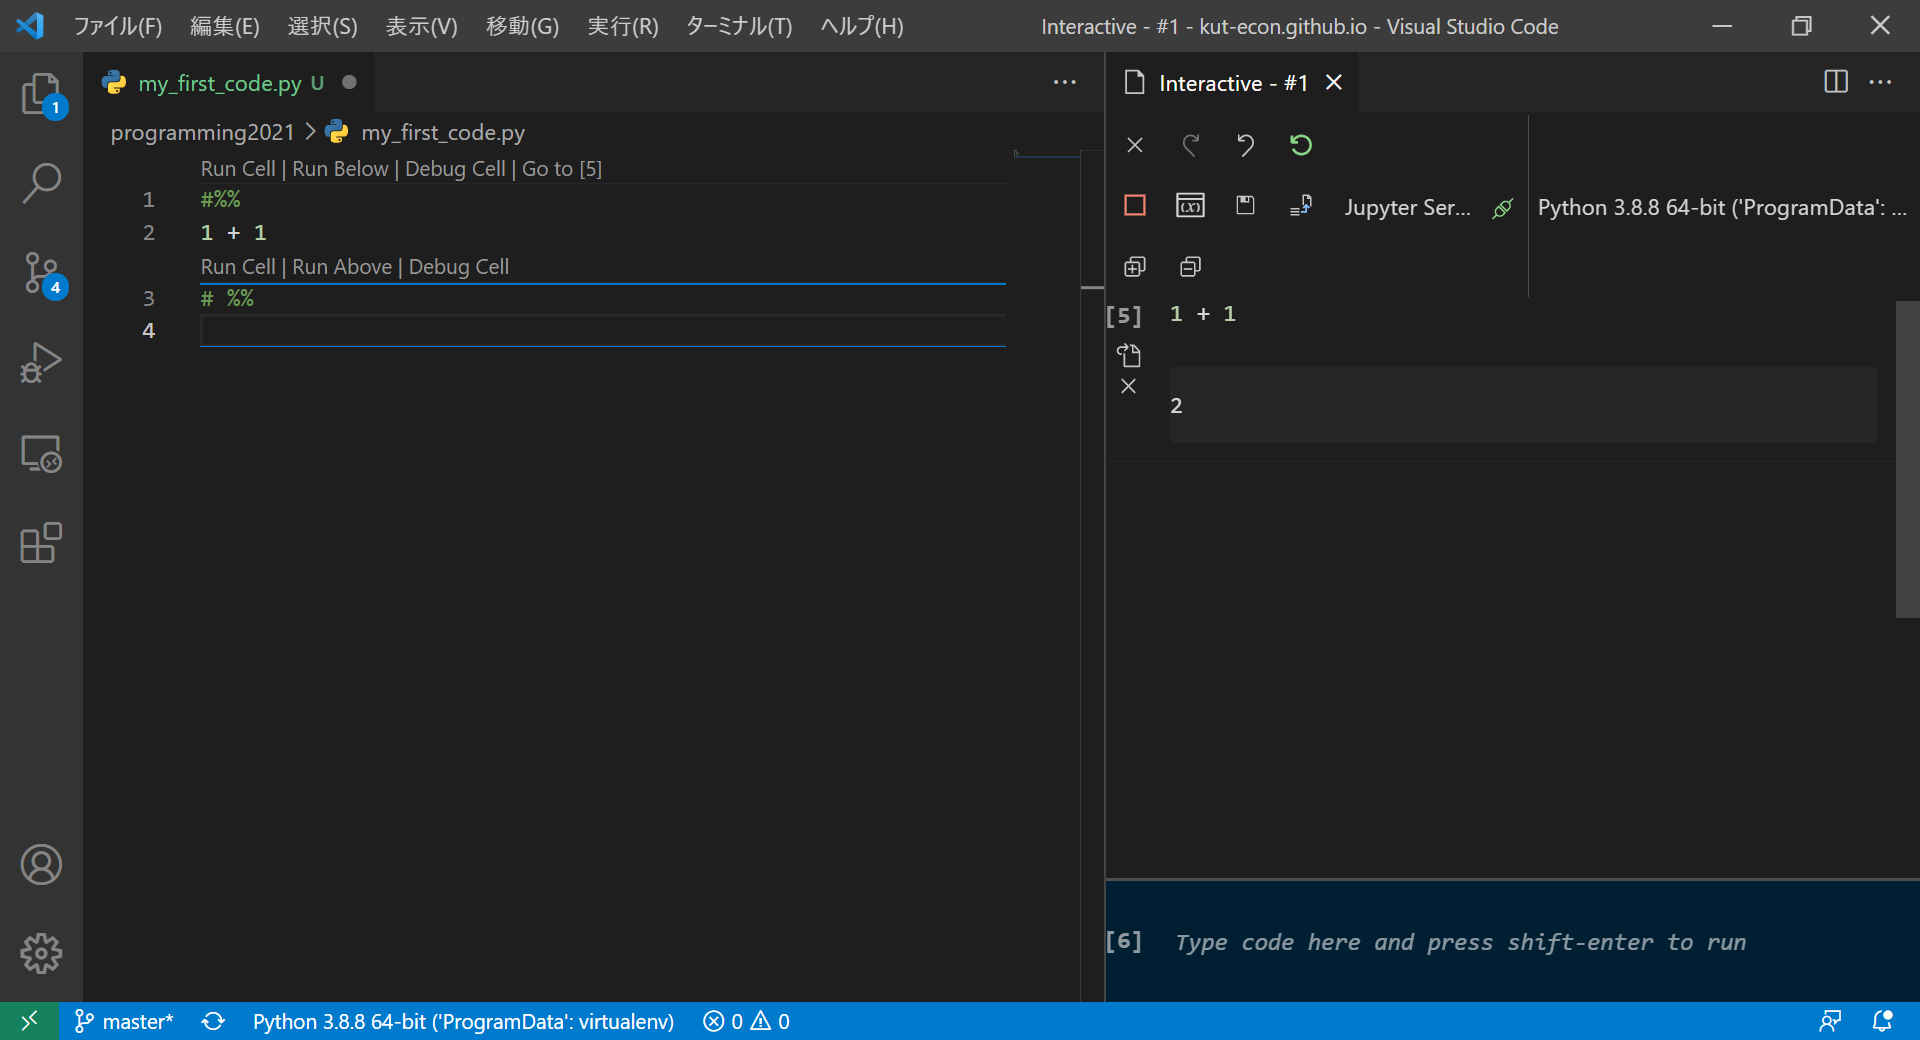Click Run Below above the first cell
This screenshot has height=1040, width=1920.
[x=340, y=169]
